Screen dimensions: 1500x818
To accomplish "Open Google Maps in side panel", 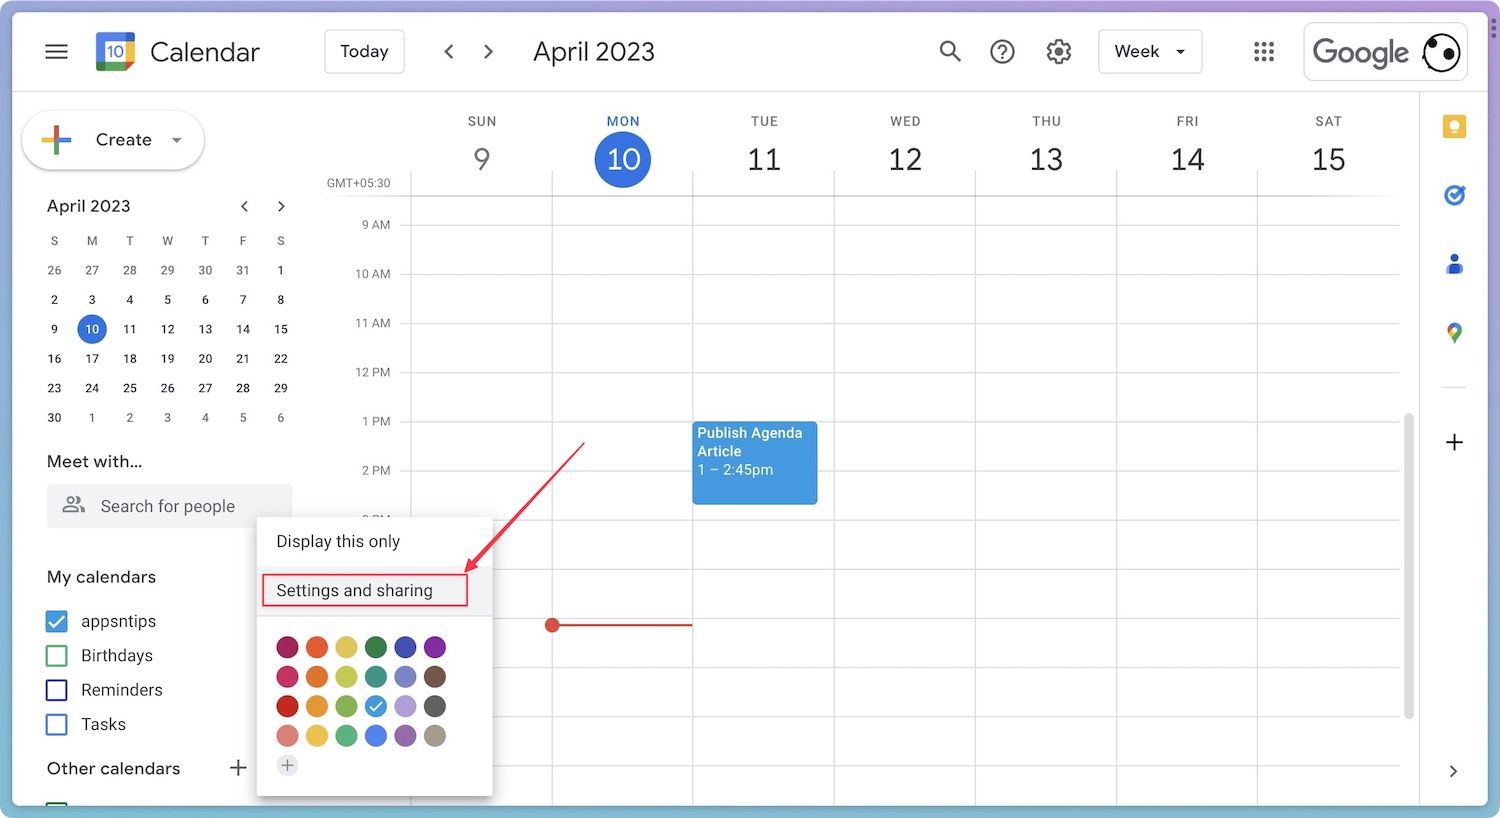I will point(1454,333).
